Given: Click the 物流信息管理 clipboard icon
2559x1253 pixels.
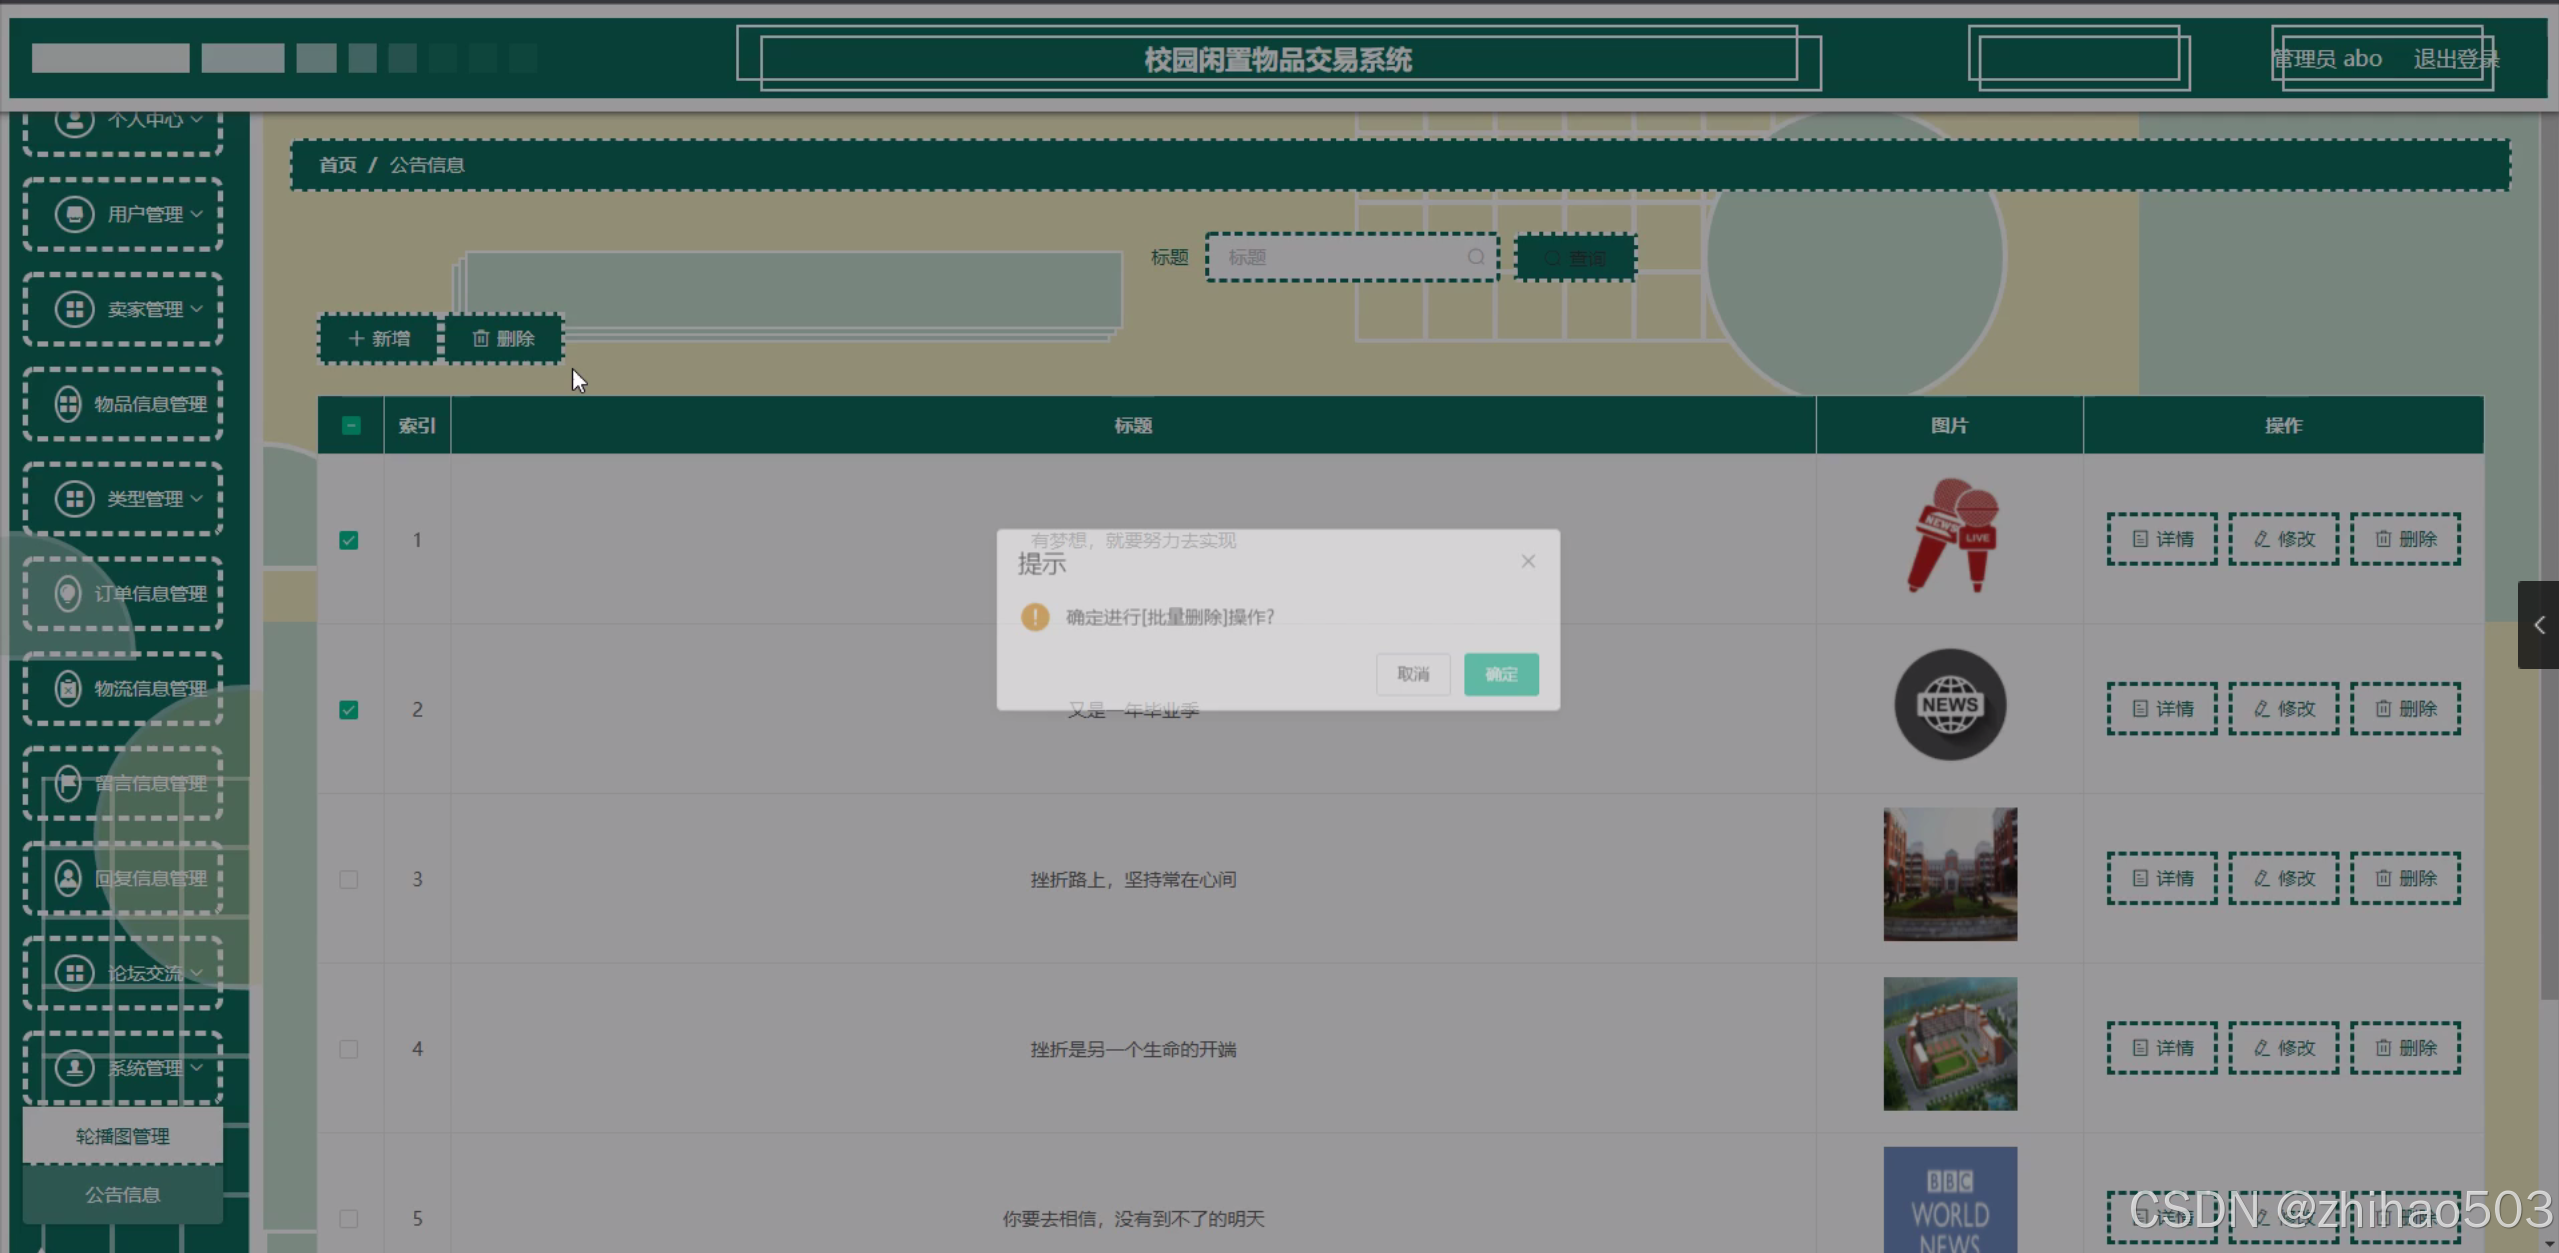Looking at the screenshot, I should coord(68,688).
